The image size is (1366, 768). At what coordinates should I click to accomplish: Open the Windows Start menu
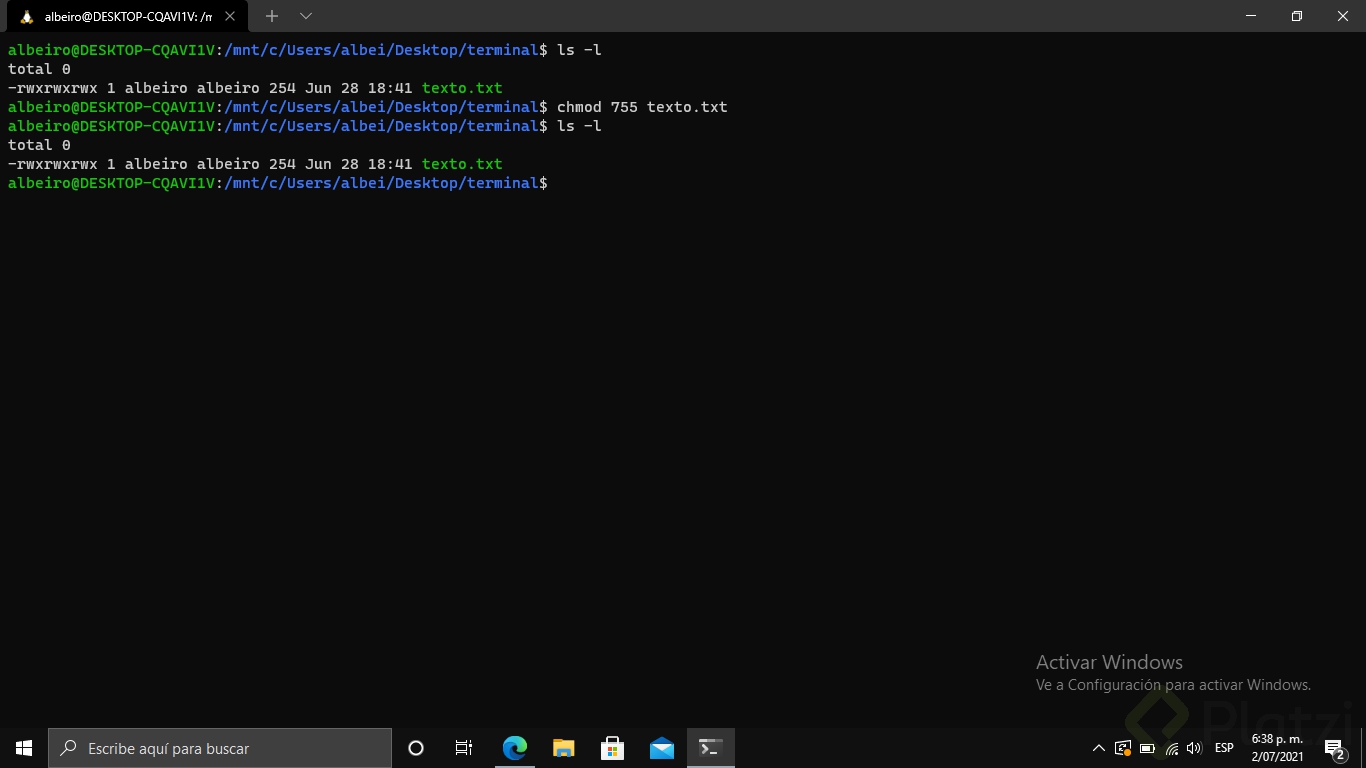click(x=24, y=748)
